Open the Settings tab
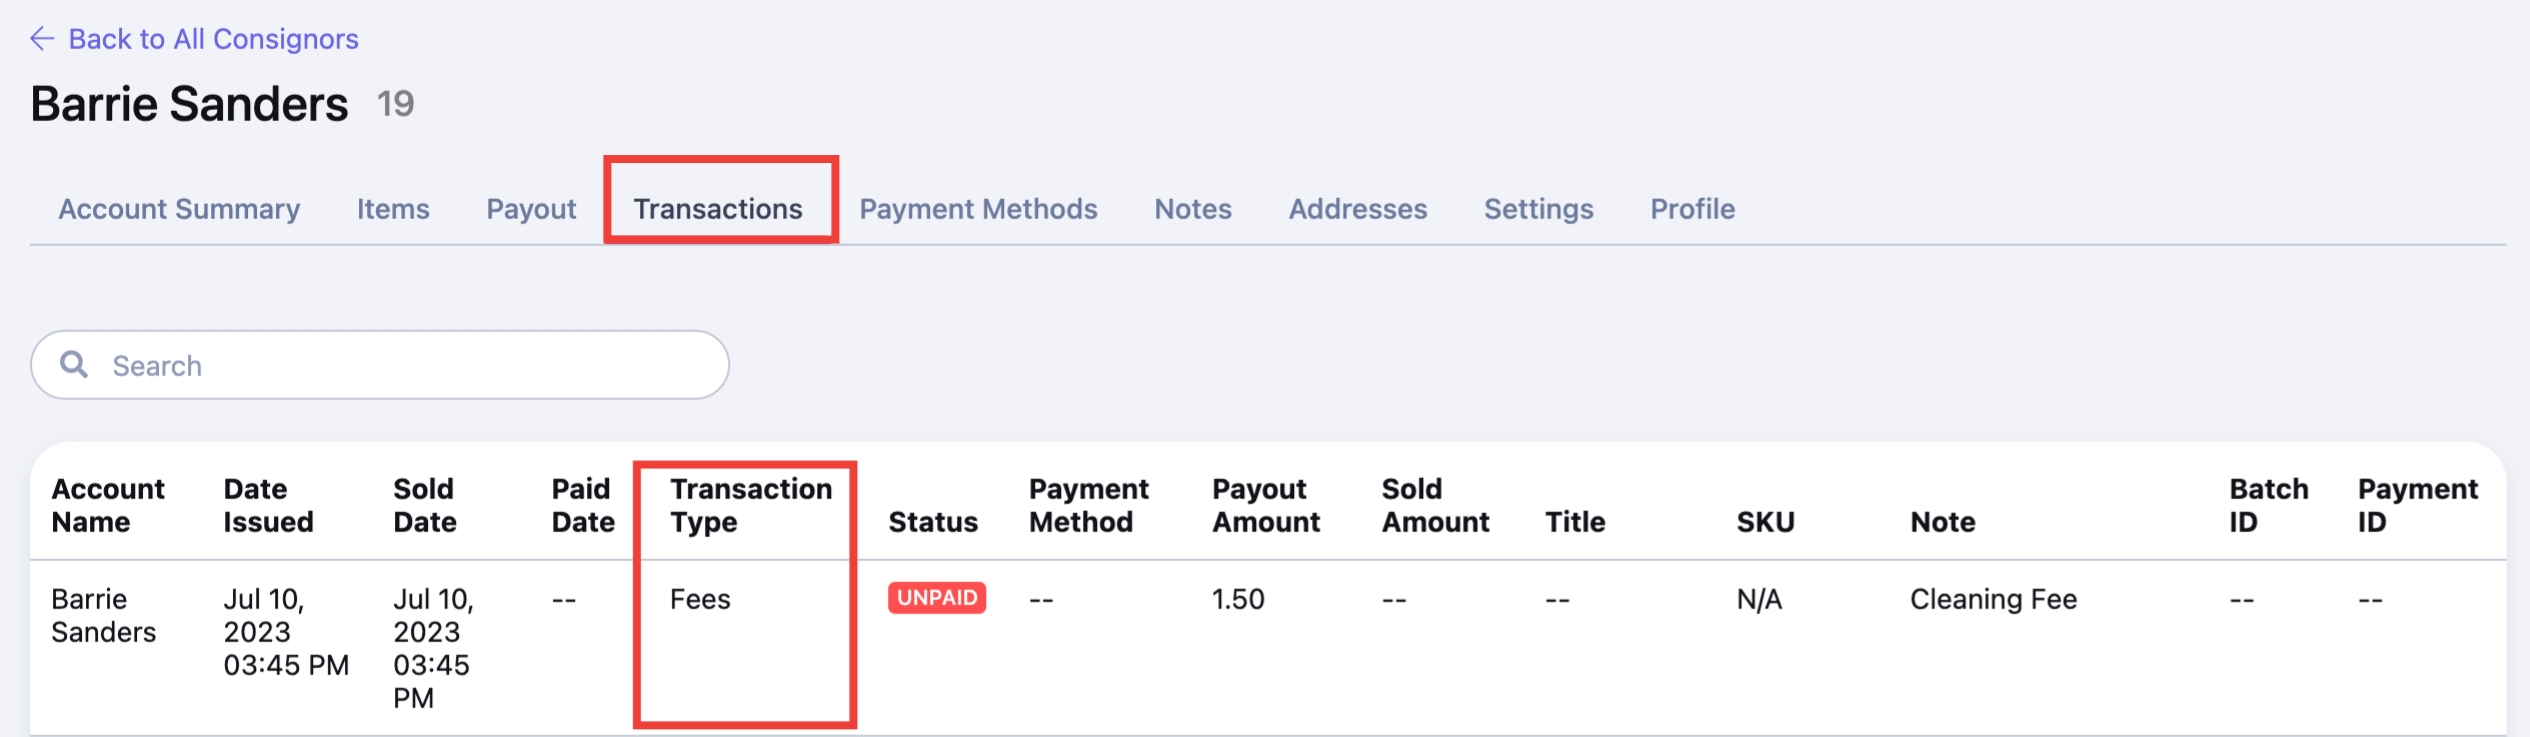This screenshot has height=737, width=2530. coord(1538,209)
